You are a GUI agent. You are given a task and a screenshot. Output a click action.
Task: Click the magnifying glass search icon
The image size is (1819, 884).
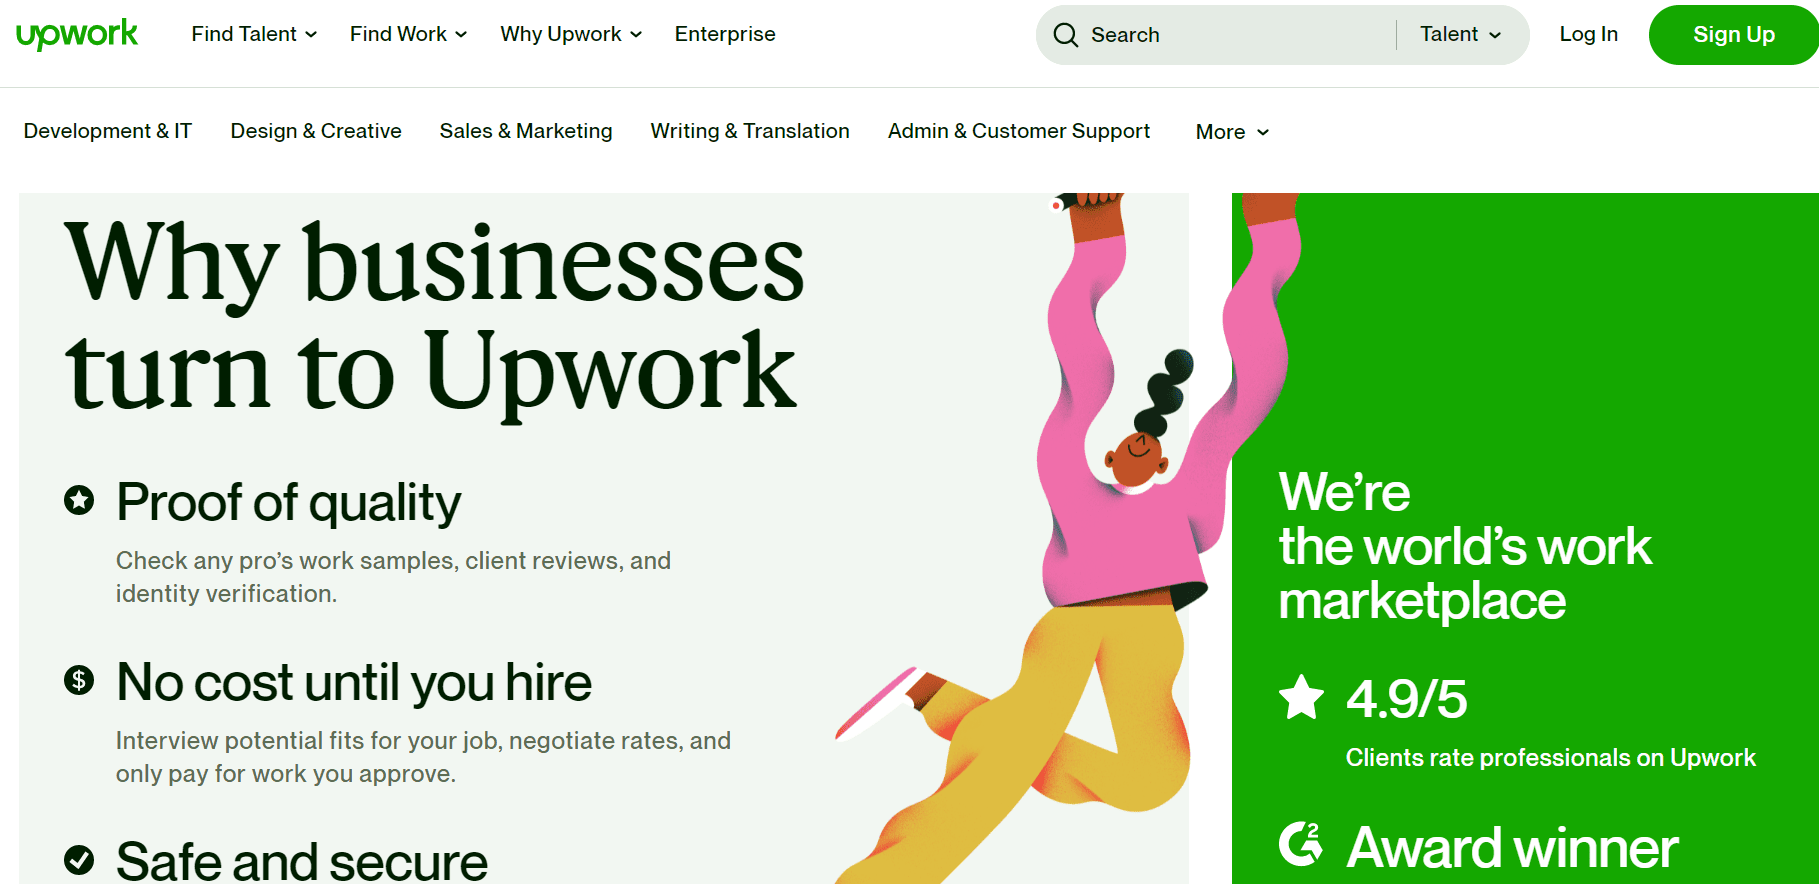pyautogui.click(x=1066, y=35)
